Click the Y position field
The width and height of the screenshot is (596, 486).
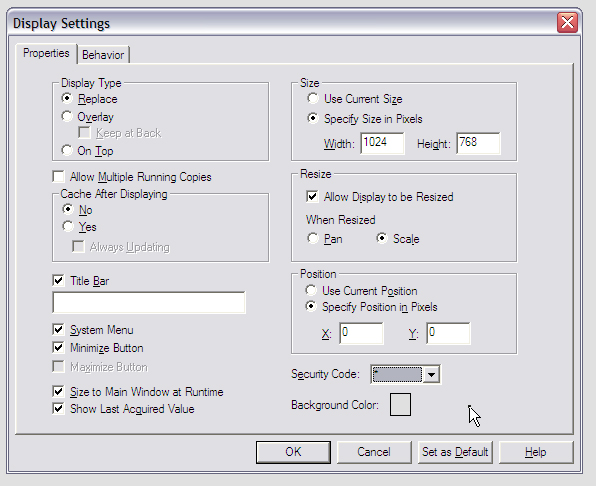click(x=448, y=333)
